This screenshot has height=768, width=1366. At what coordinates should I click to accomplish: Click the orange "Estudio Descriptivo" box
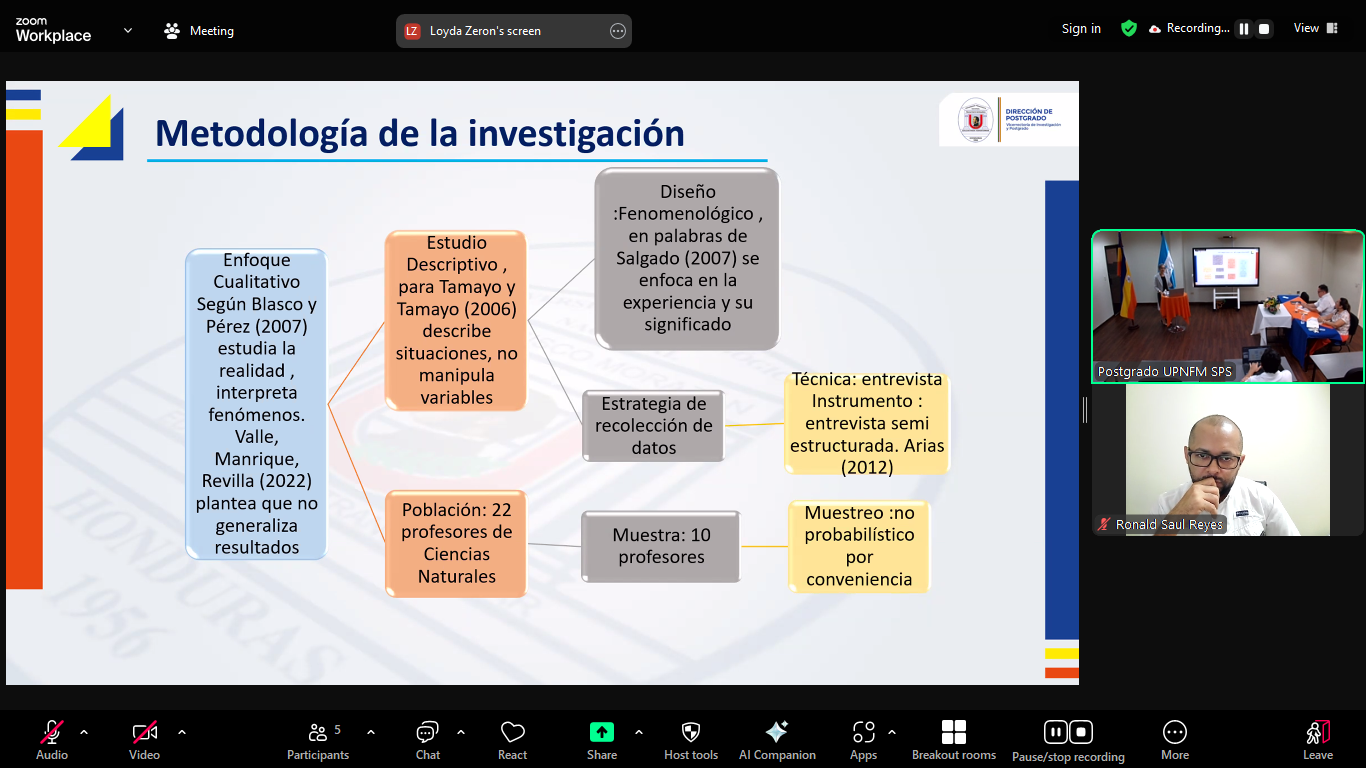tap(456, 320)
